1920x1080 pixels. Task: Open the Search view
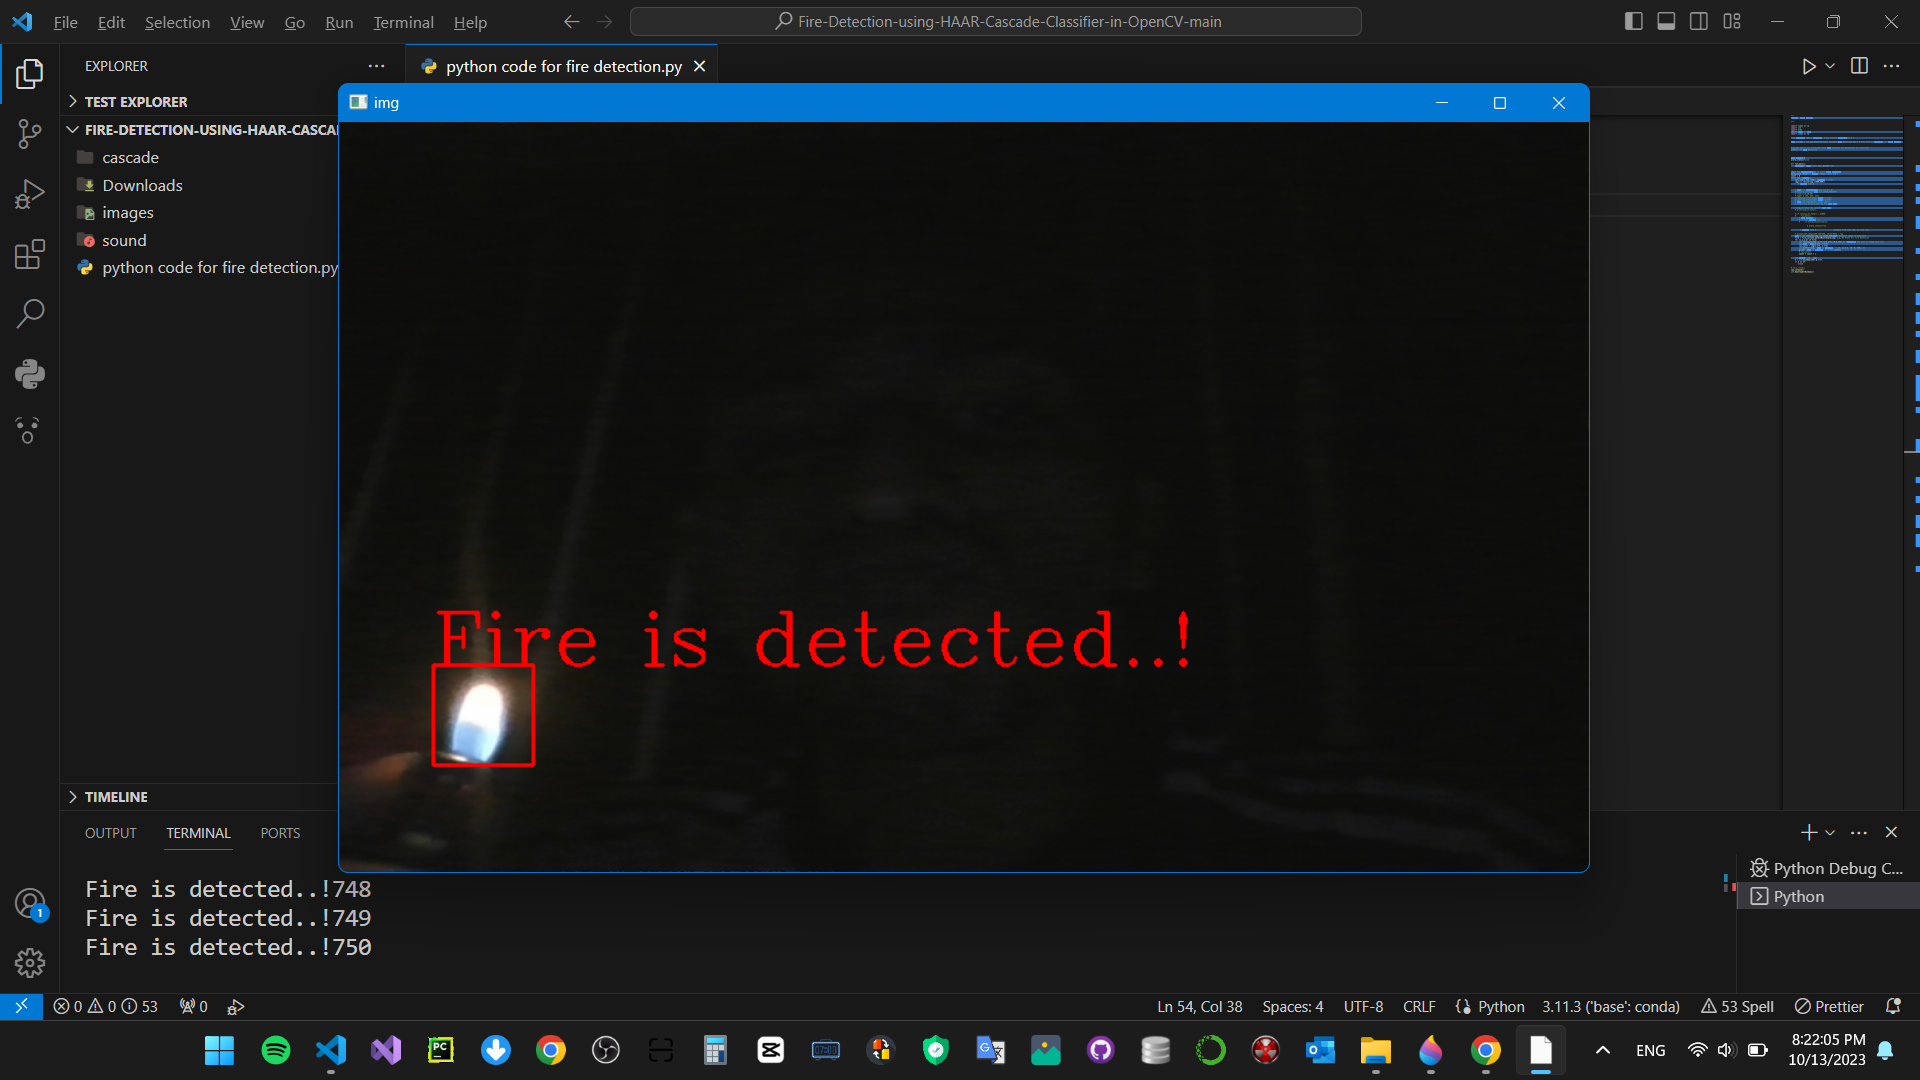click(29, 313)
